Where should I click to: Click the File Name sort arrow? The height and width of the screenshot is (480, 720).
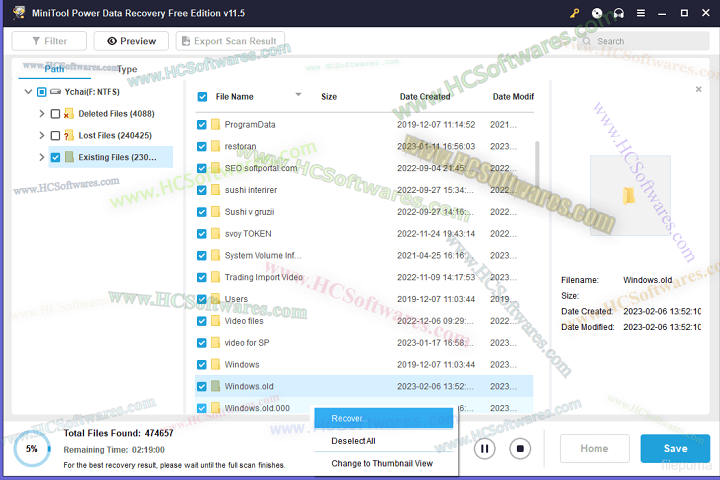point(298,95)
